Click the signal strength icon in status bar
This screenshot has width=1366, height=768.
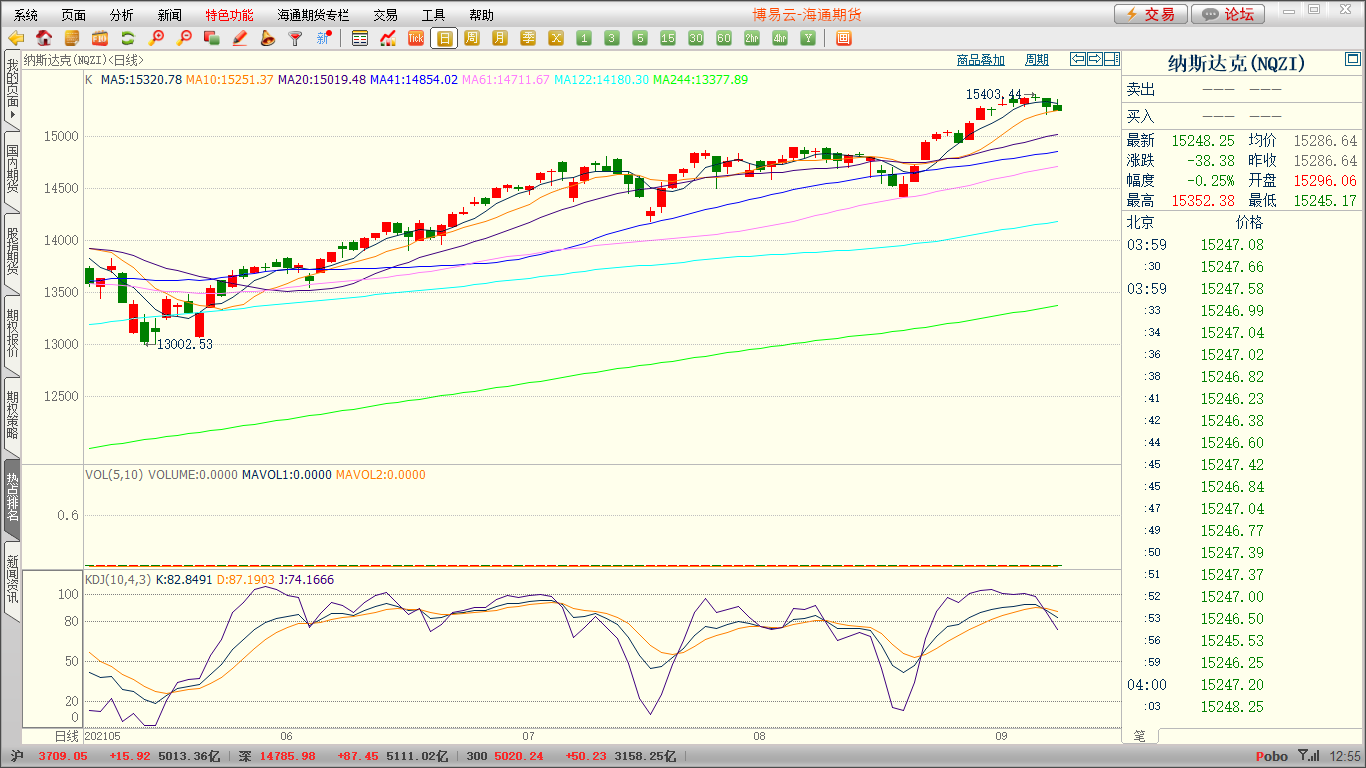pyautogui.click(x=1308, y=756)
